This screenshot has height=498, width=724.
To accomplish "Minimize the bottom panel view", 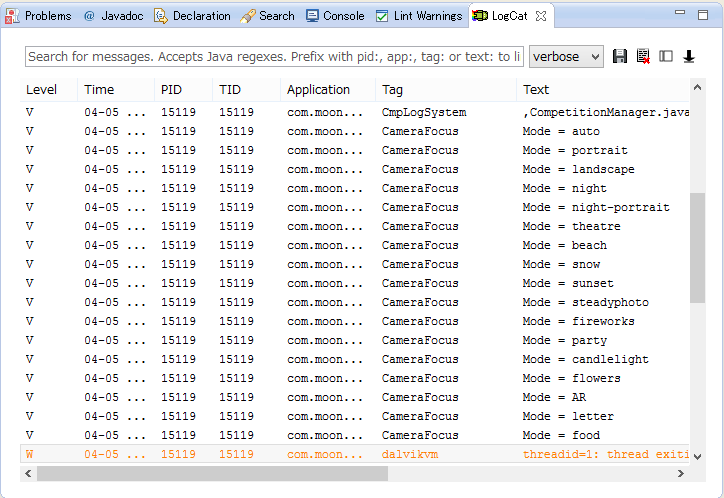I will coord(680,12).
